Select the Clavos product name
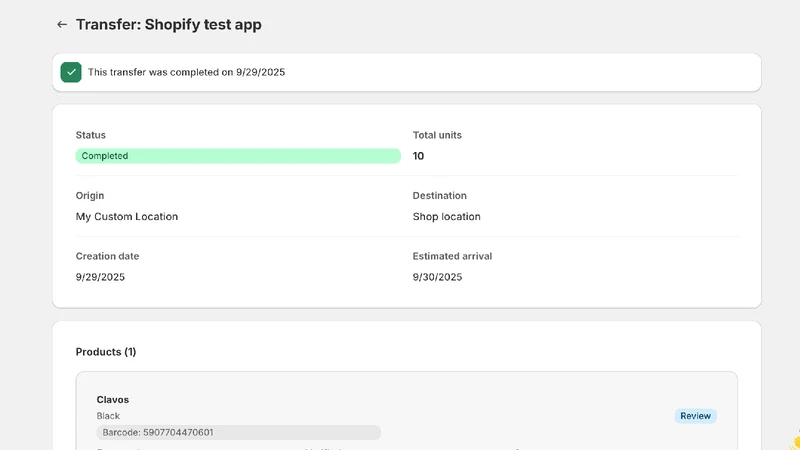Screen dimensions: 800x450 [x=113, y=399]
